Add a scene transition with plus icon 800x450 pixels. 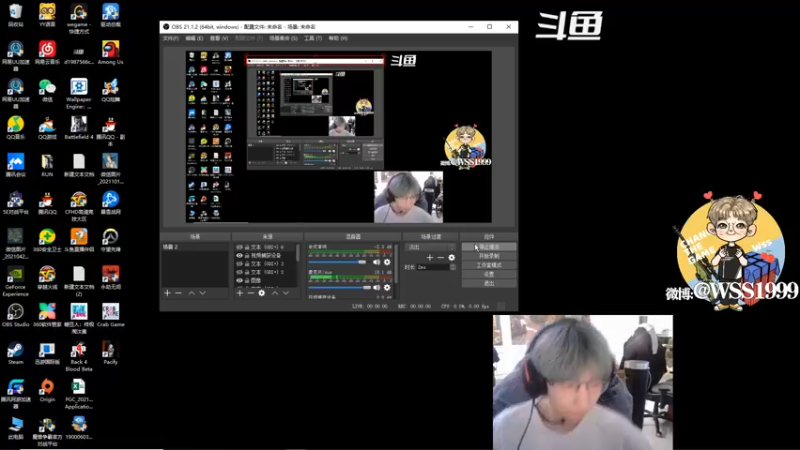point(430,258)
